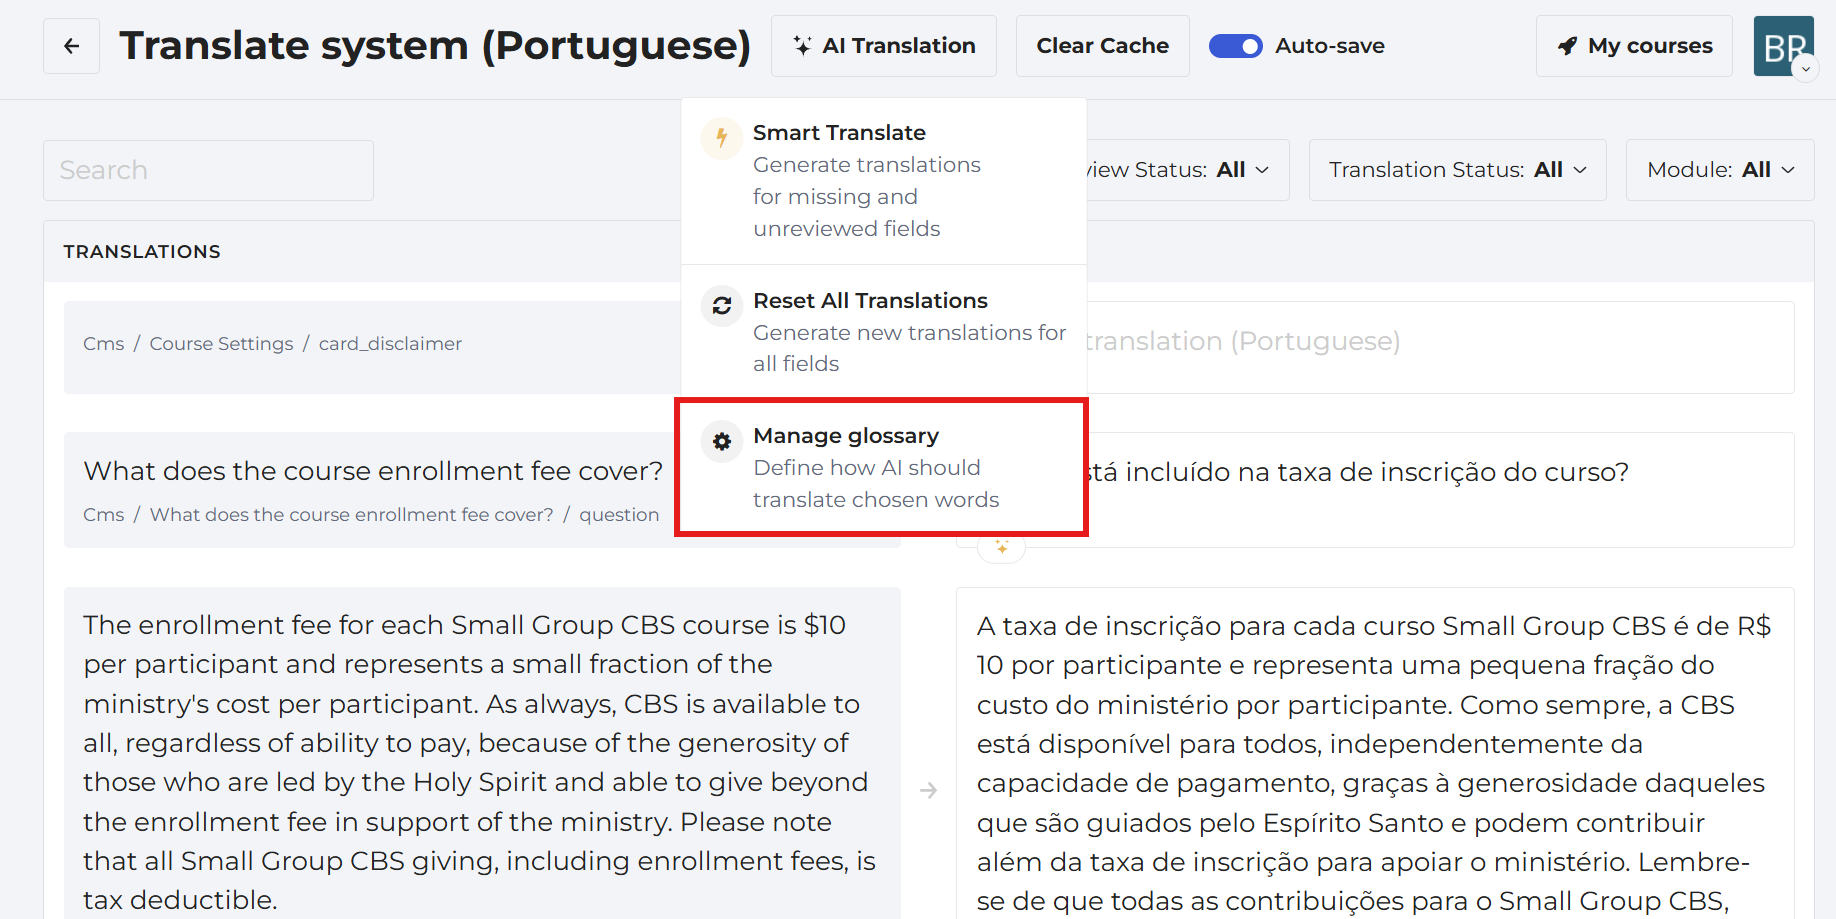Open the Module filter dropdown

[x=1720, y=170]
